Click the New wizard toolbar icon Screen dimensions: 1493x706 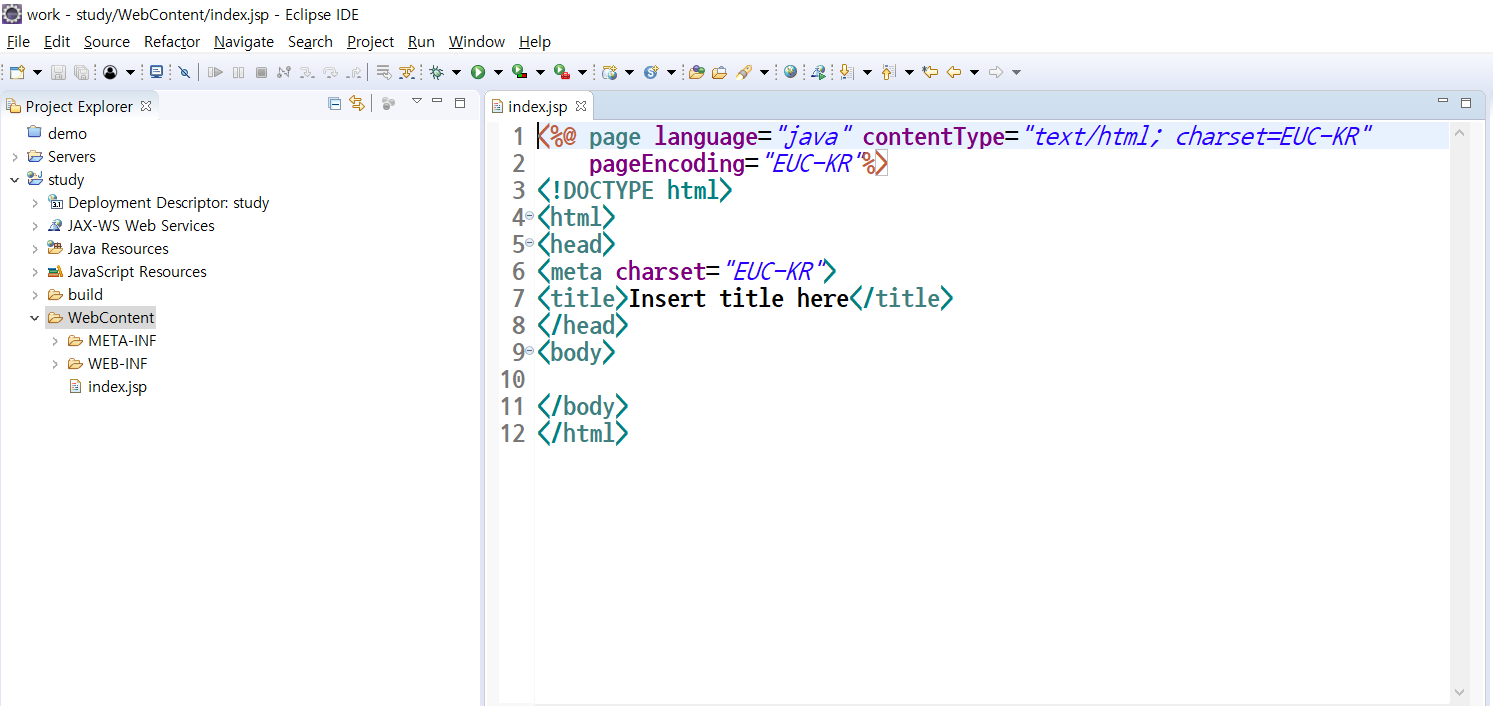click(x=17, y=72)
